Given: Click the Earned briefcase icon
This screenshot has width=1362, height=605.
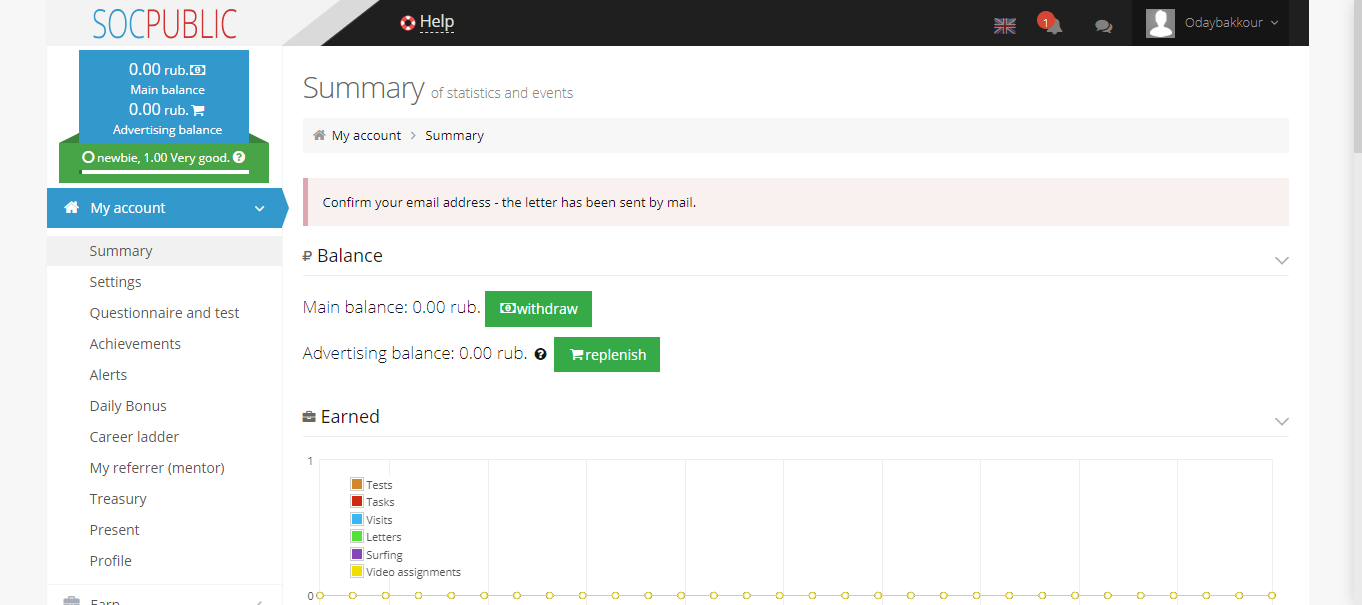Looking at the screenshot, I should click(x=309, y=417).
